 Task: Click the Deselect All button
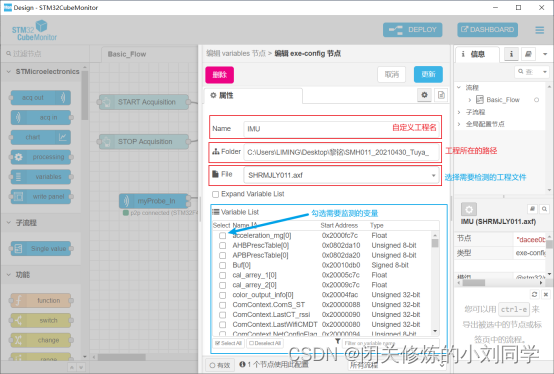click(265, 343)
